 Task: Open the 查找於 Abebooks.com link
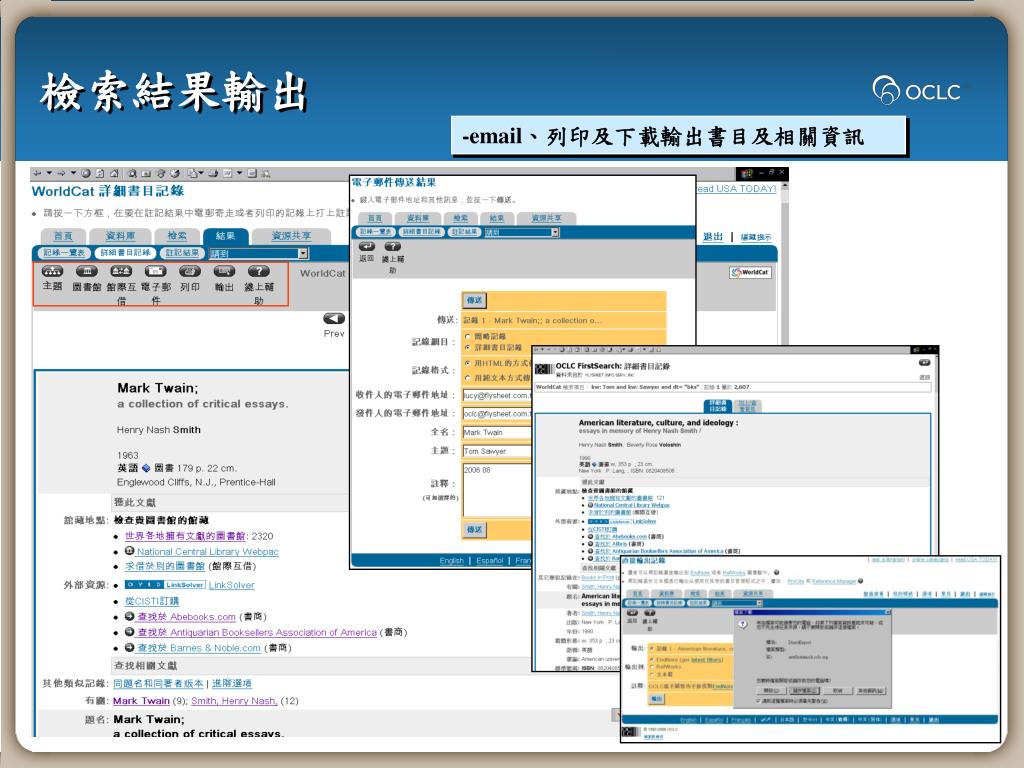coord(186,616)
